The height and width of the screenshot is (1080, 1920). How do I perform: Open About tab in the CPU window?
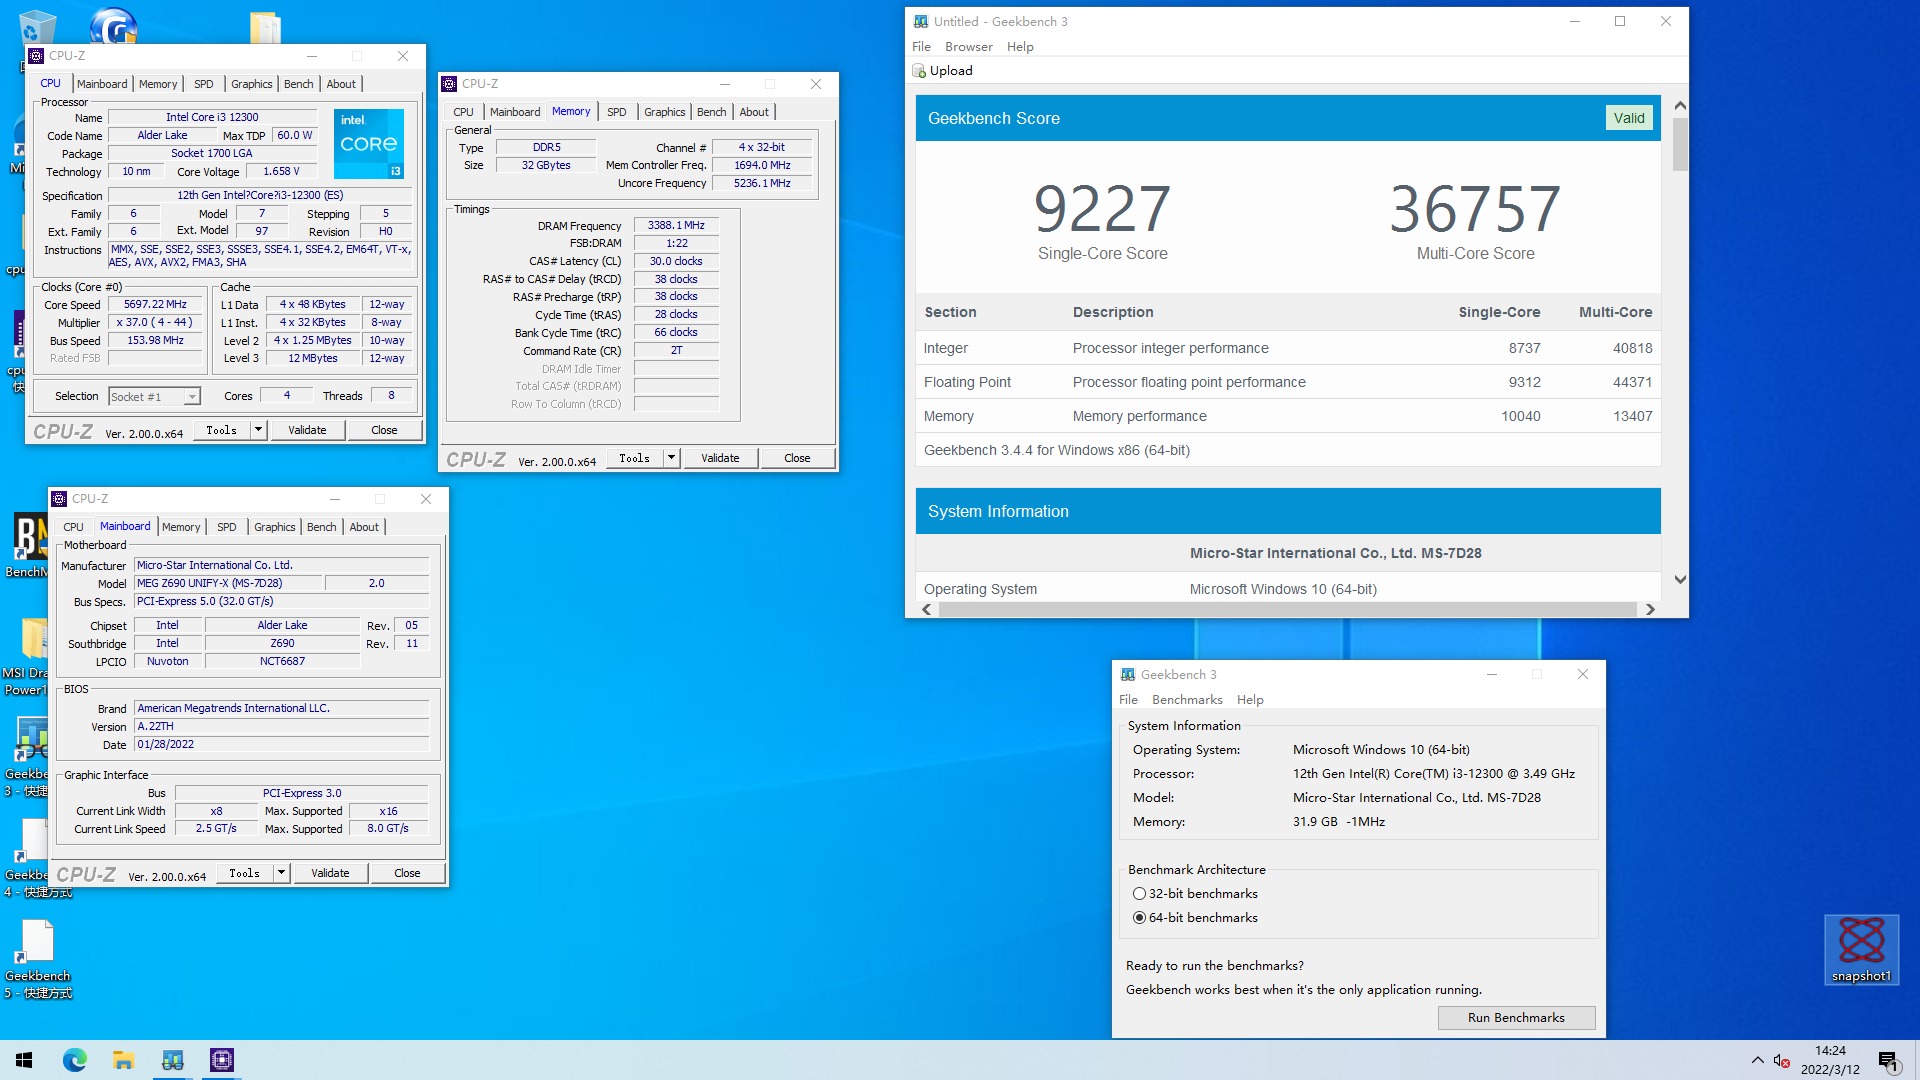click(341, 84)
